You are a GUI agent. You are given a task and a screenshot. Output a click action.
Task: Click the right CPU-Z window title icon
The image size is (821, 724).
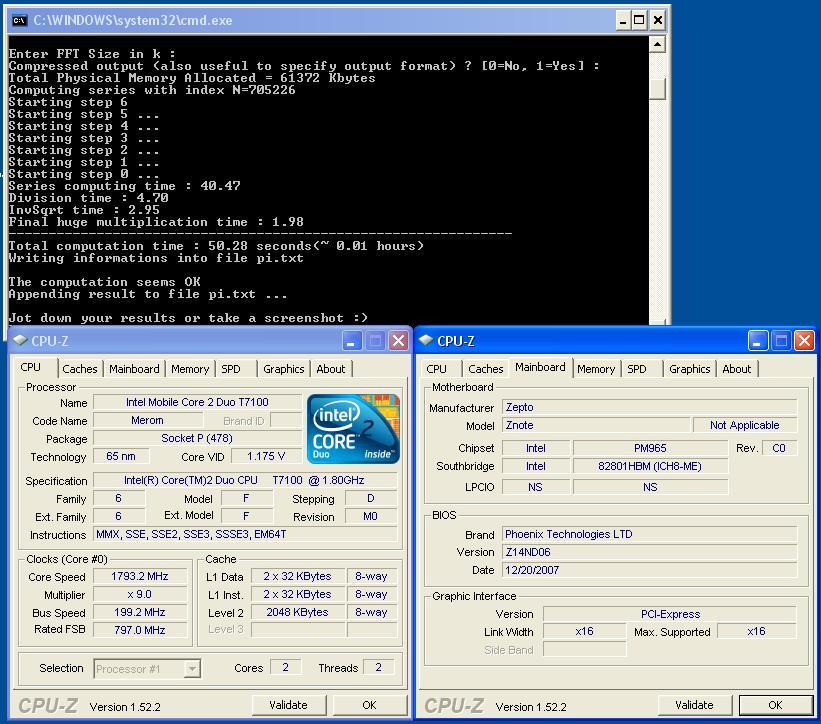click(x=426, y=341)
